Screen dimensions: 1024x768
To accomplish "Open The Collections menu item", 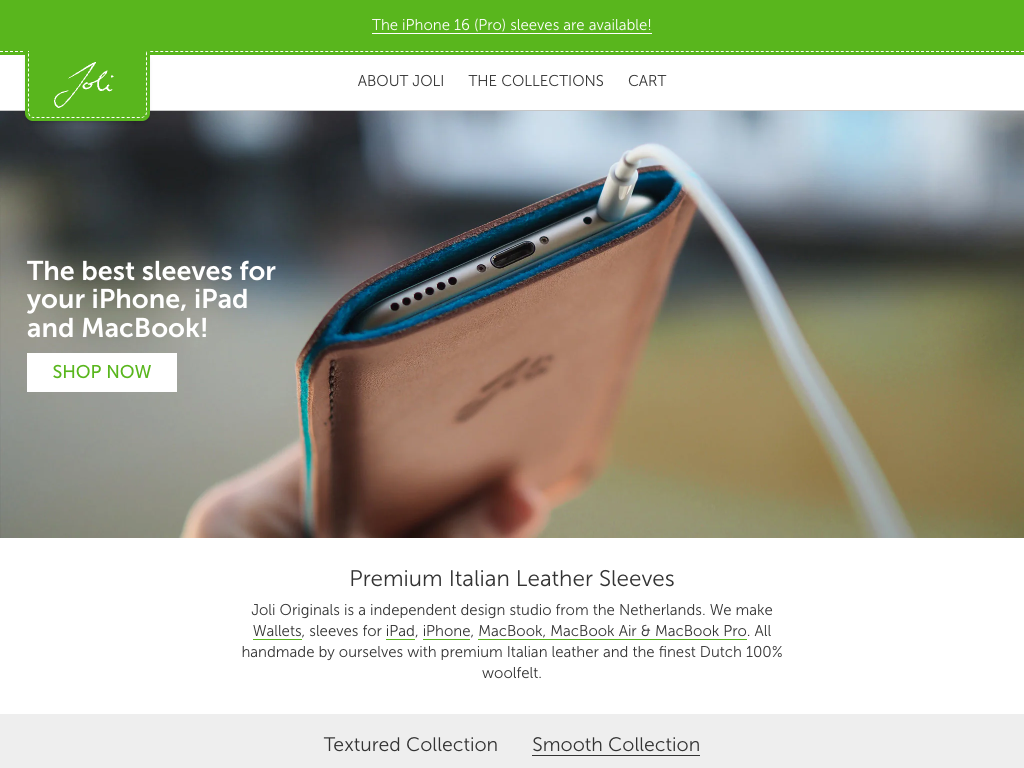I will [x=536, y=81].
